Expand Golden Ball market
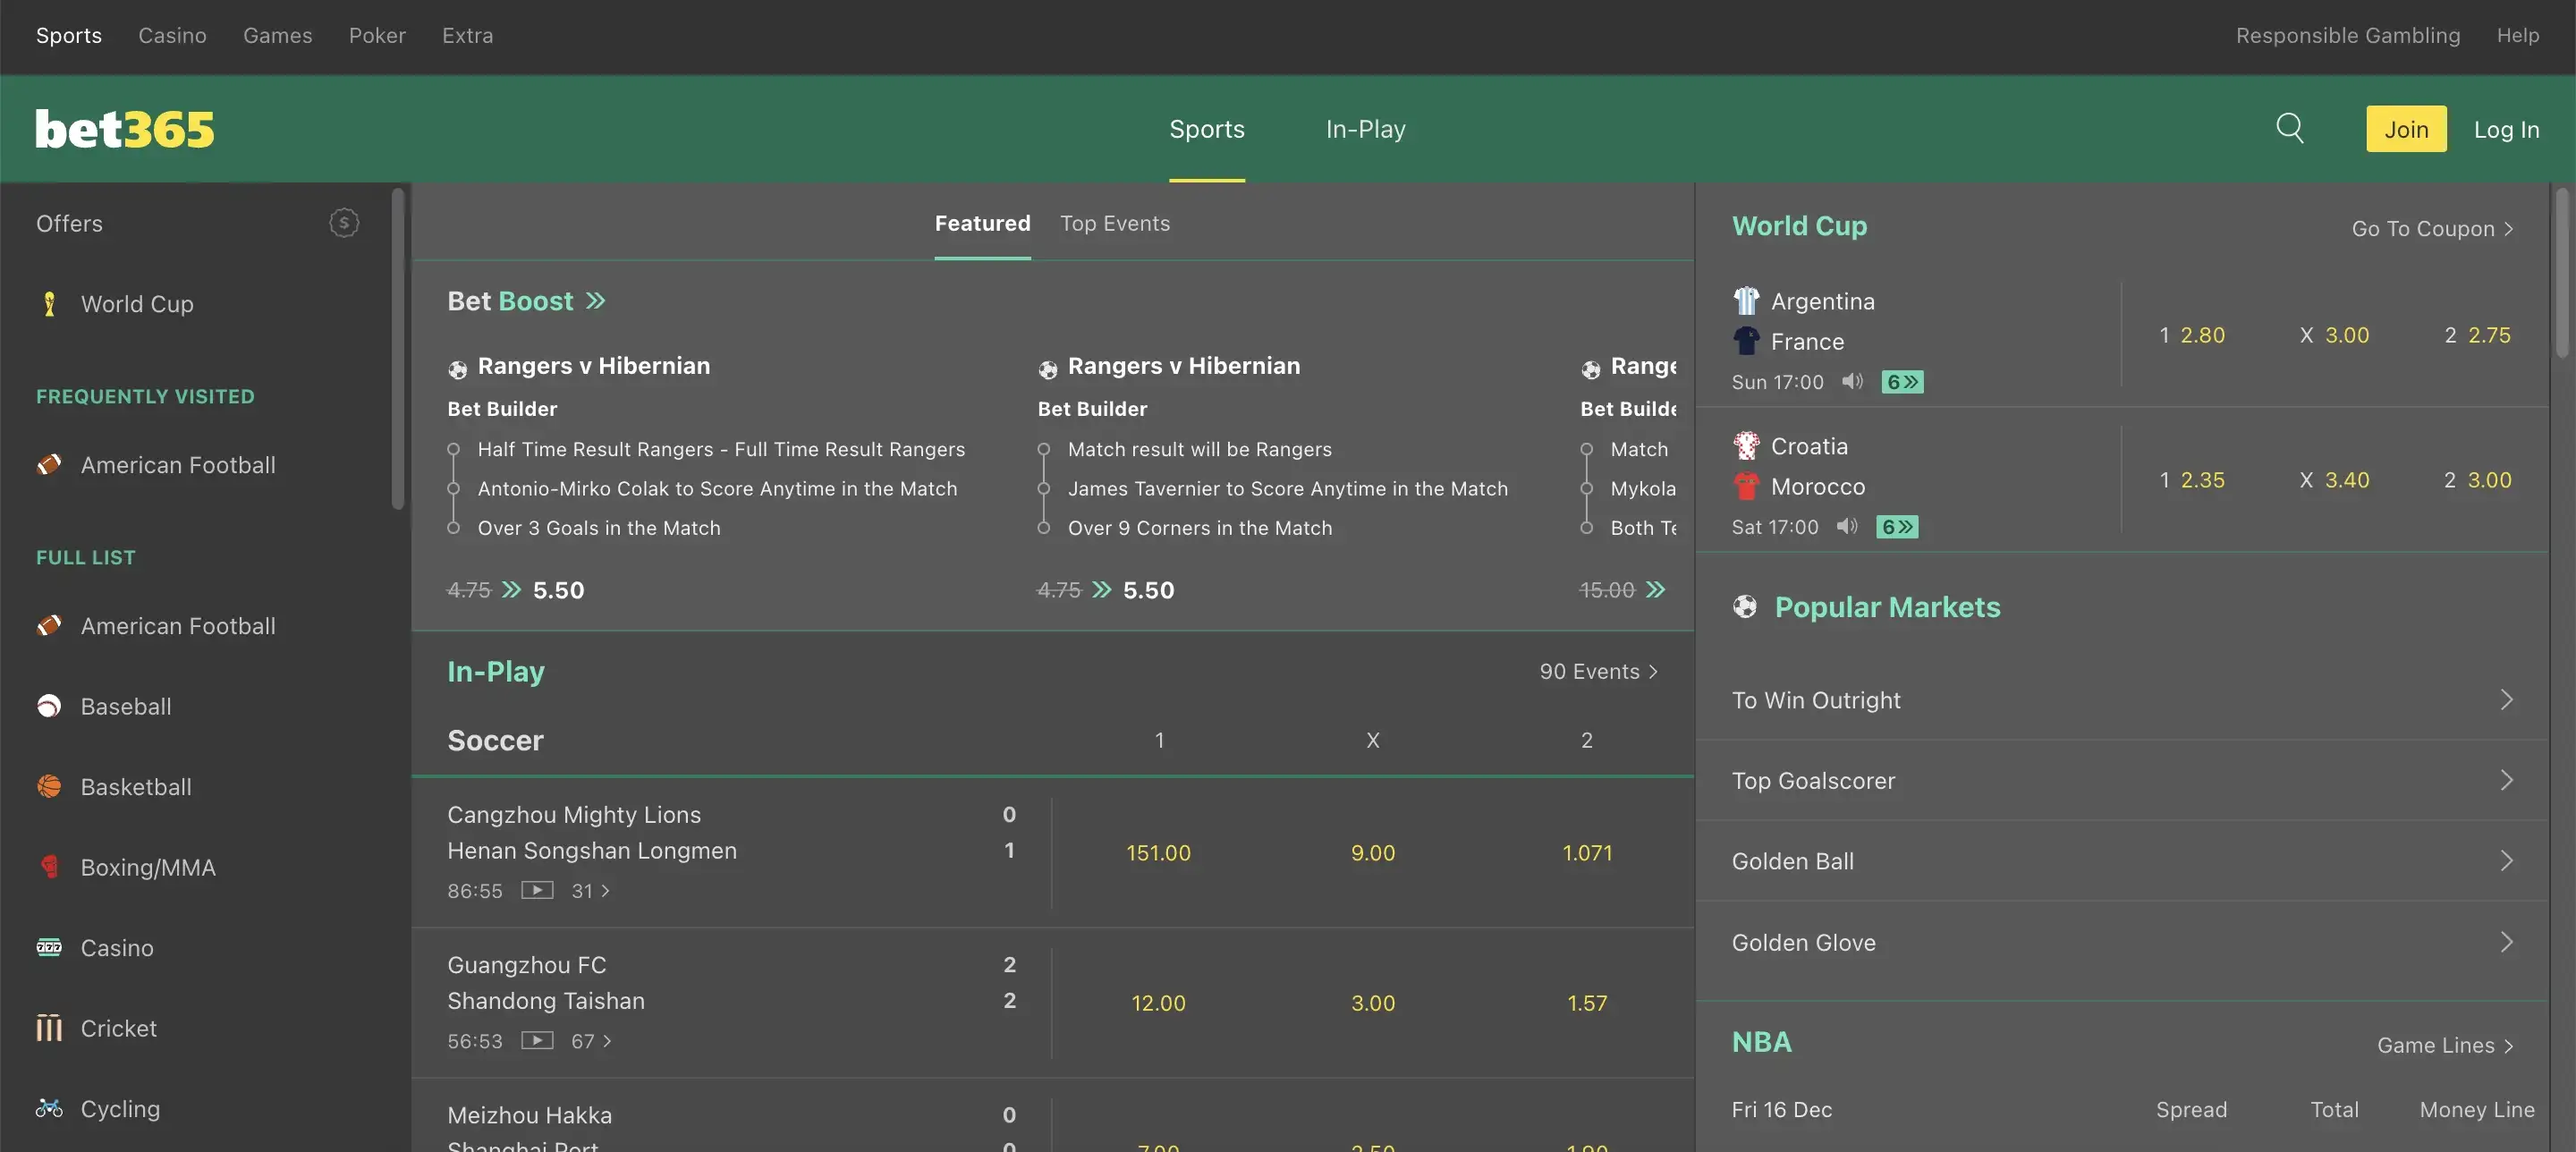 pos(2121,861)
